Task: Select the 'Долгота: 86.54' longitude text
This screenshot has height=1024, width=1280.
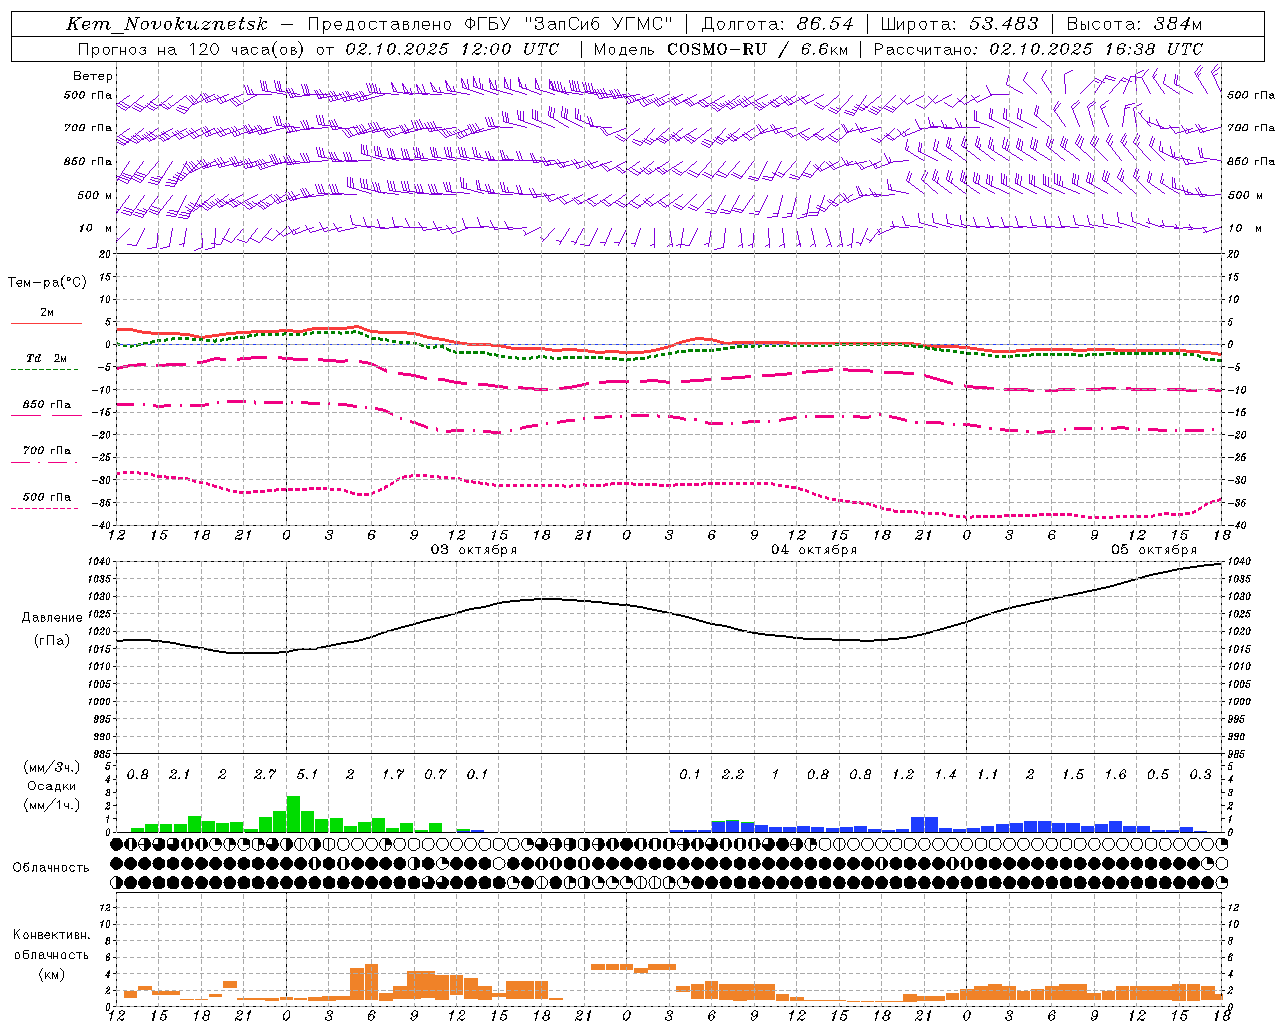Action: (x=778, y=24)
